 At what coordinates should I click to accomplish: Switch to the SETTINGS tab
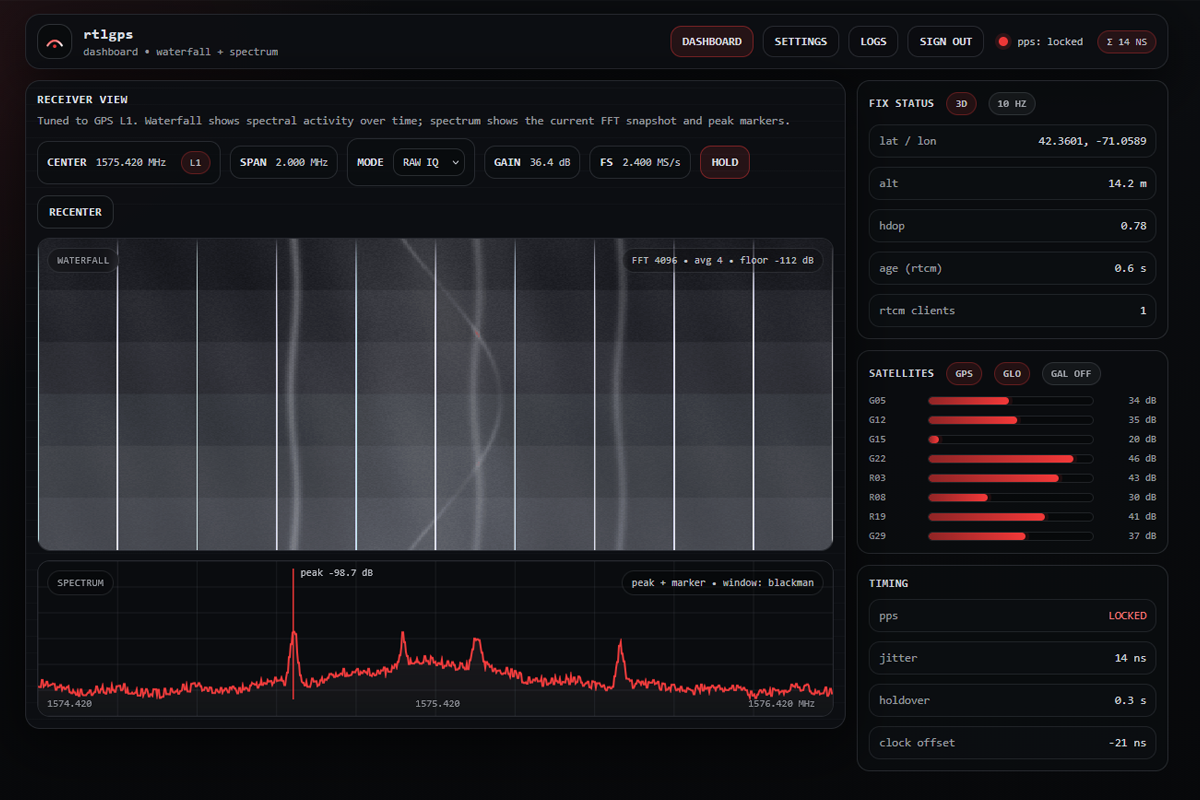(x=800, y=41)
